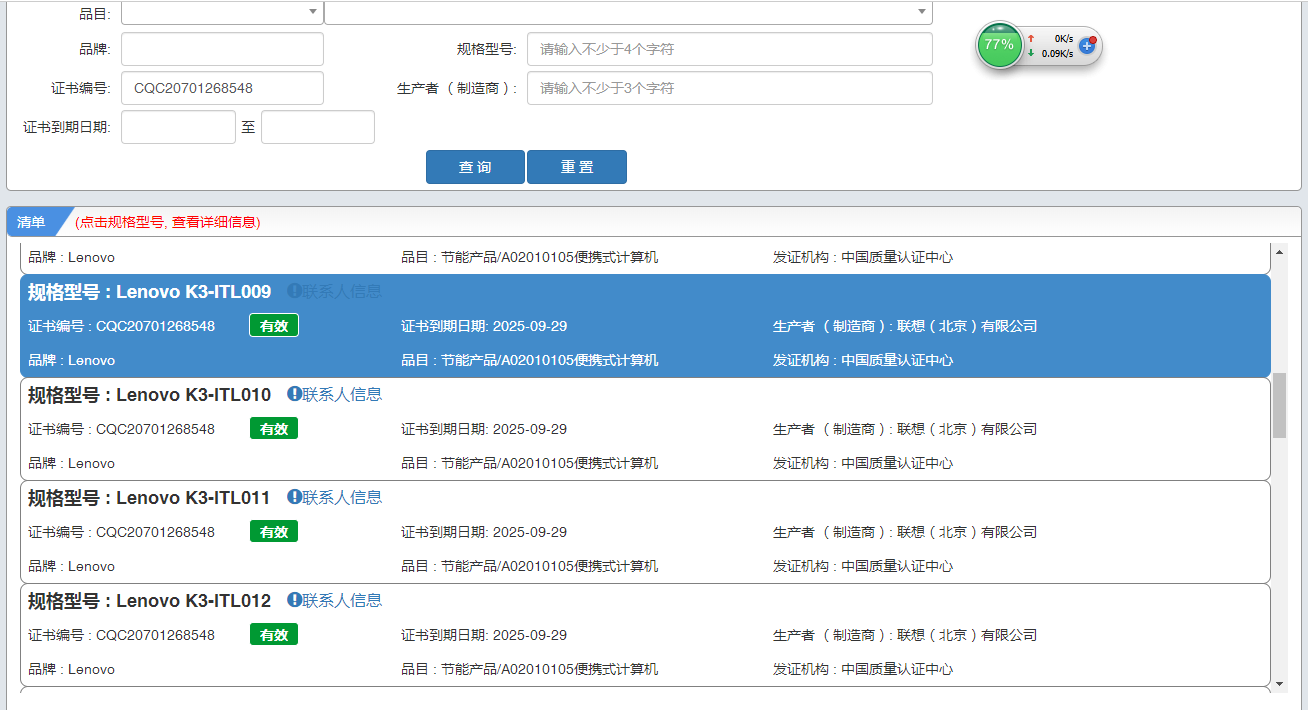
Task: Click the list scrollbar down arrow
Action: pos(1279,684)
